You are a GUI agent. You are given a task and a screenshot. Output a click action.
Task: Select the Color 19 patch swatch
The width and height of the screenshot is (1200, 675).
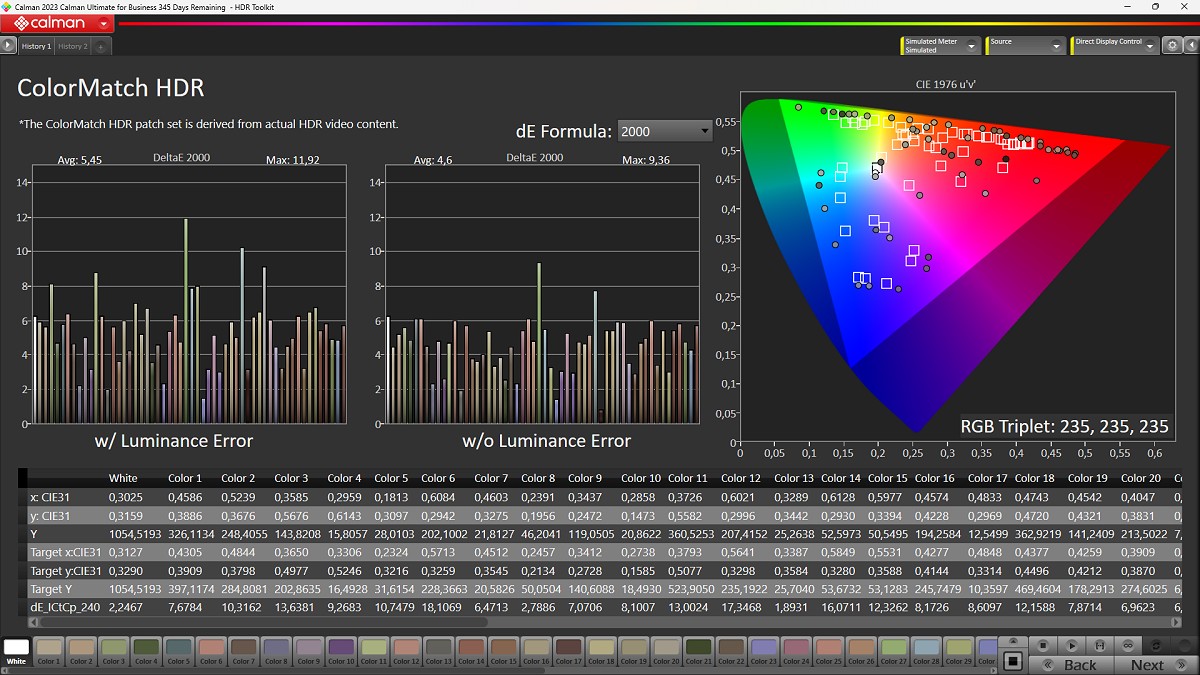click(634, 650)
